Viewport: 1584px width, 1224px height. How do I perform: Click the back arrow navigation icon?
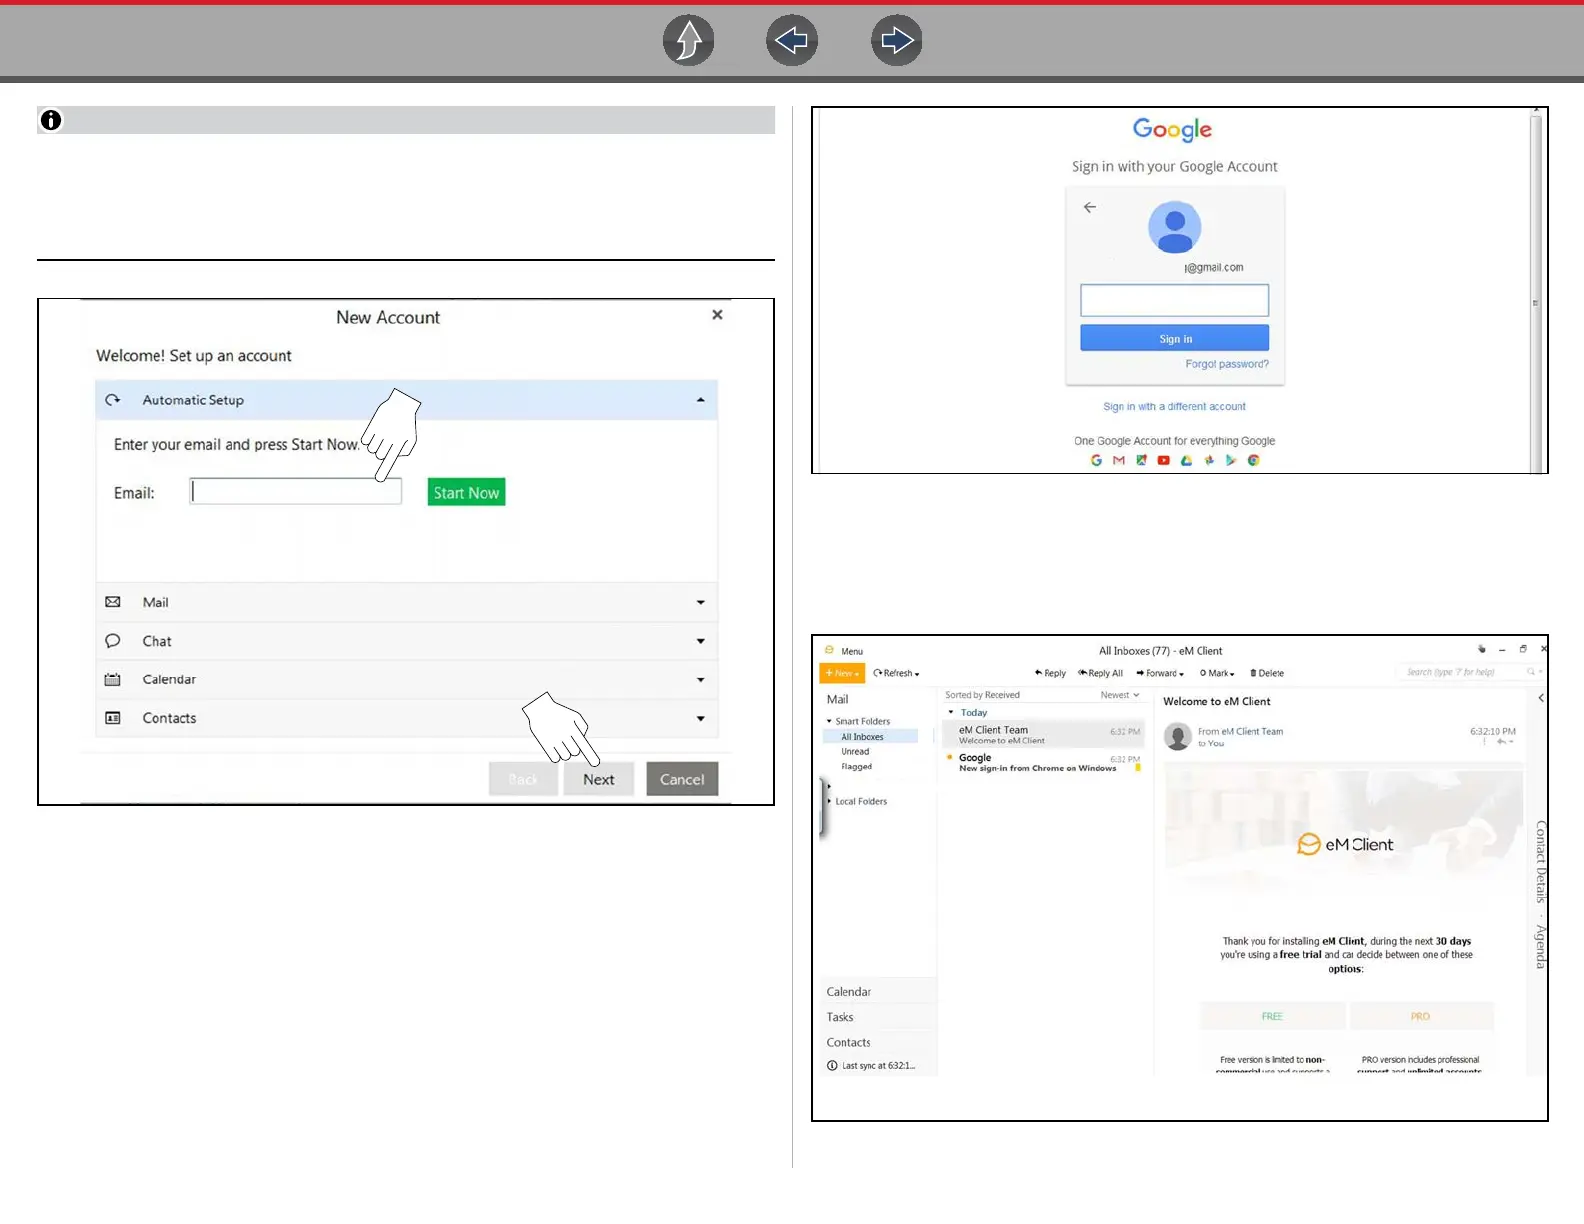tap(792, 41)
